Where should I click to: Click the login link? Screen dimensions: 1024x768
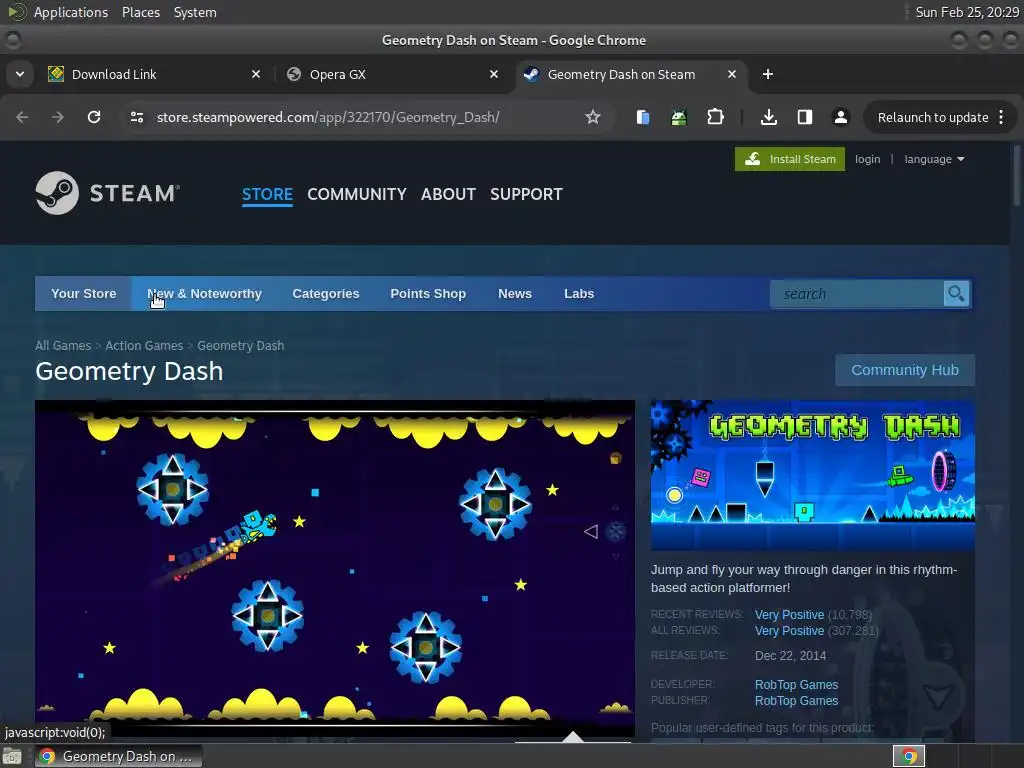tap(867, 159)
